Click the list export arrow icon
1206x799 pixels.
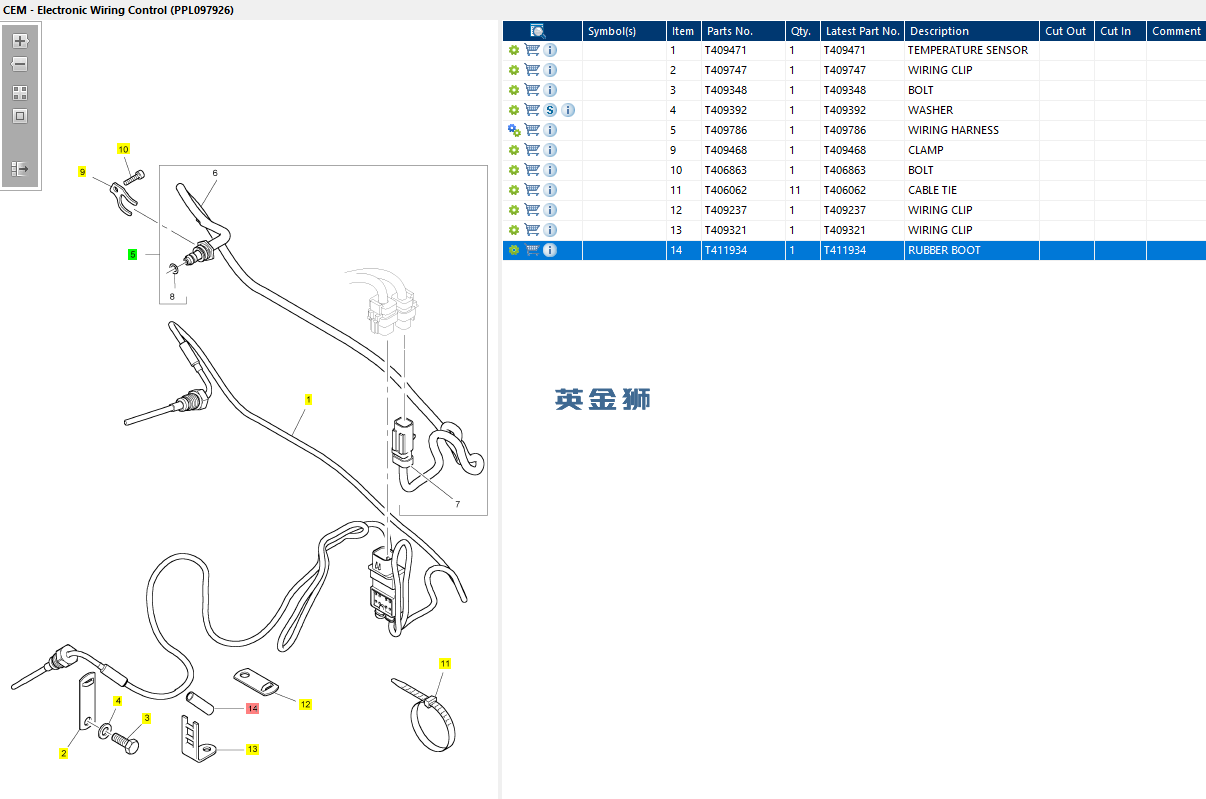[20, 169]
